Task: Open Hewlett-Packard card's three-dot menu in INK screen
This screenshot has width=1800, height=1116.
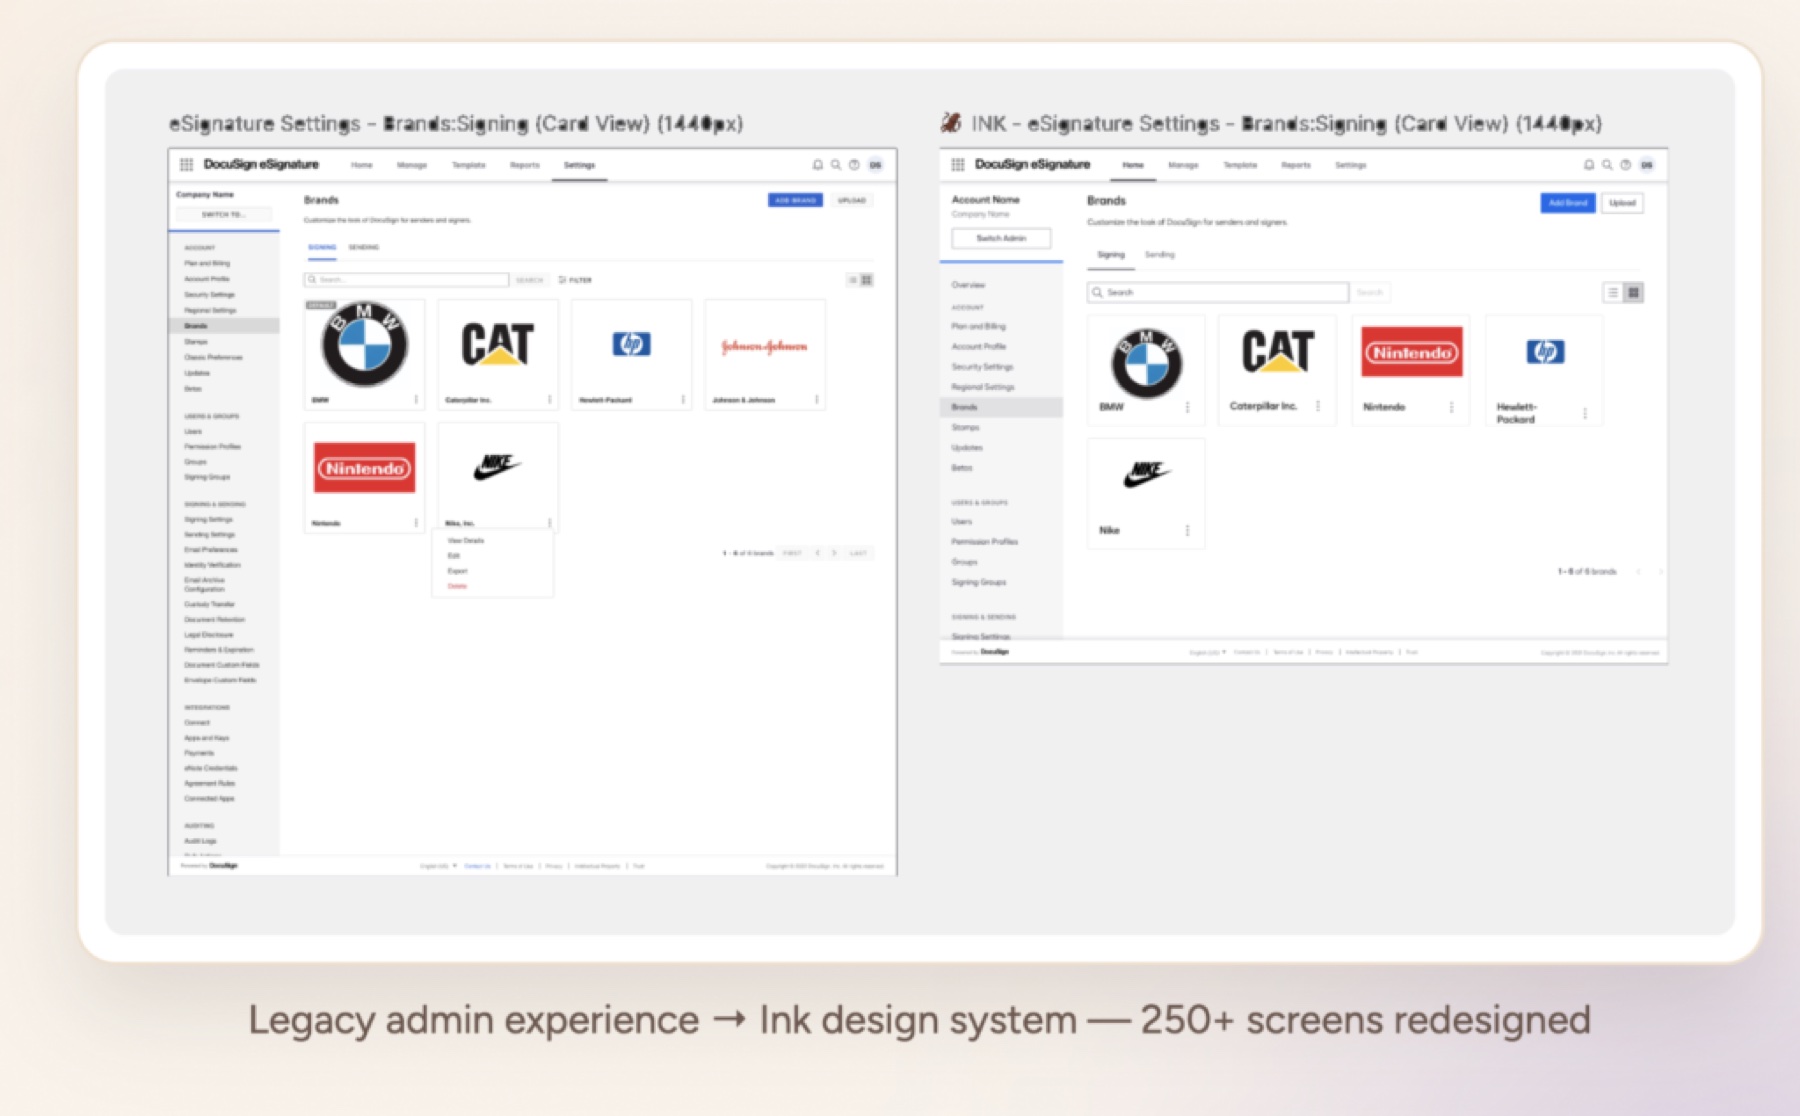Action: [1585, 413]
